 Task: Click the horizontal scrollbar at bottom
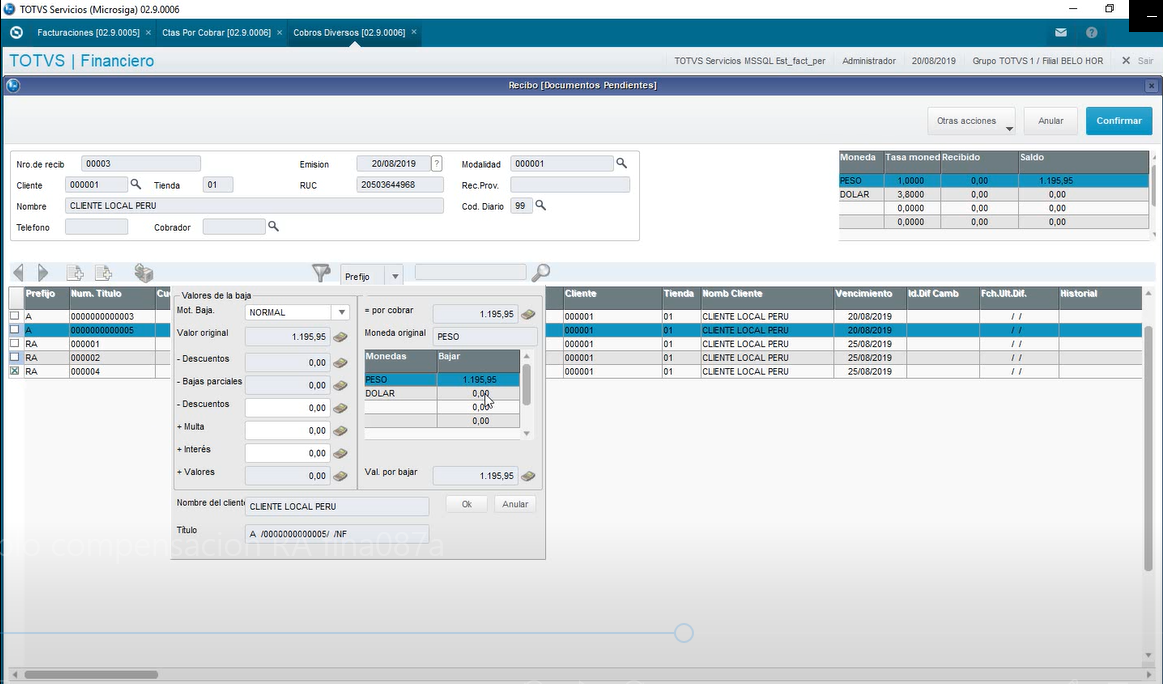pyautogui.click(x=90, y=674)
